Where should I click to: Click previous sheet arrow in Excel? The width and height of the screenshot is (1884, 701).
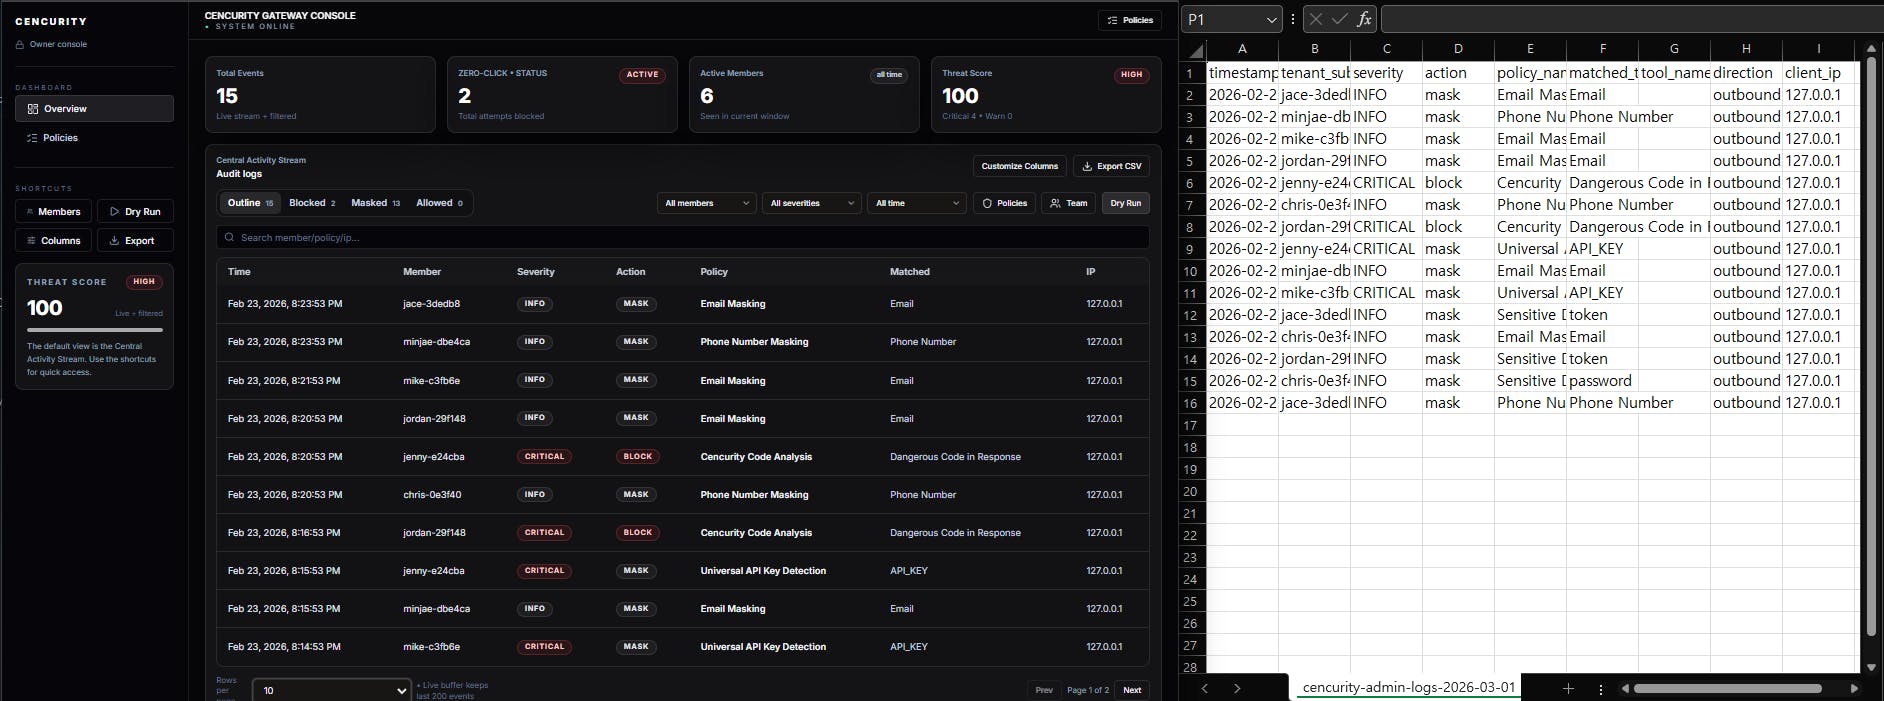(1204, 689)
